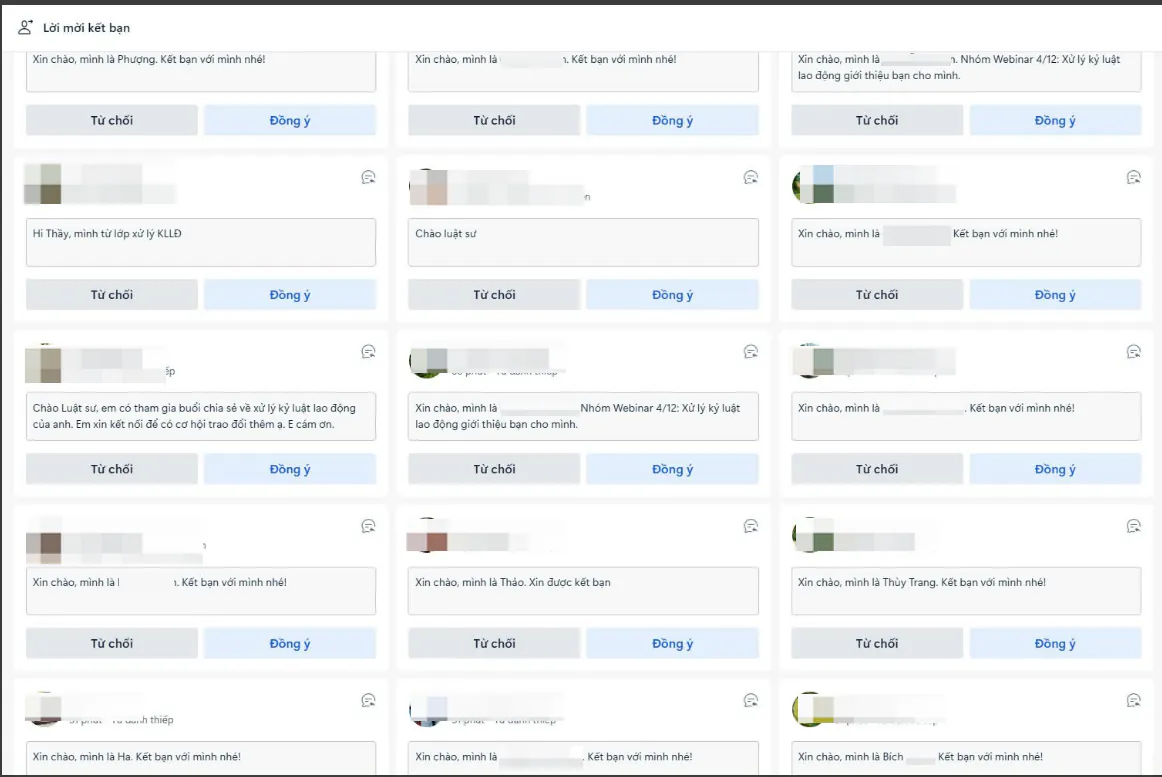Screen dimensions: 1162x777
Task: Open chat icon on Thảo's request card
Action: [751, 526]
